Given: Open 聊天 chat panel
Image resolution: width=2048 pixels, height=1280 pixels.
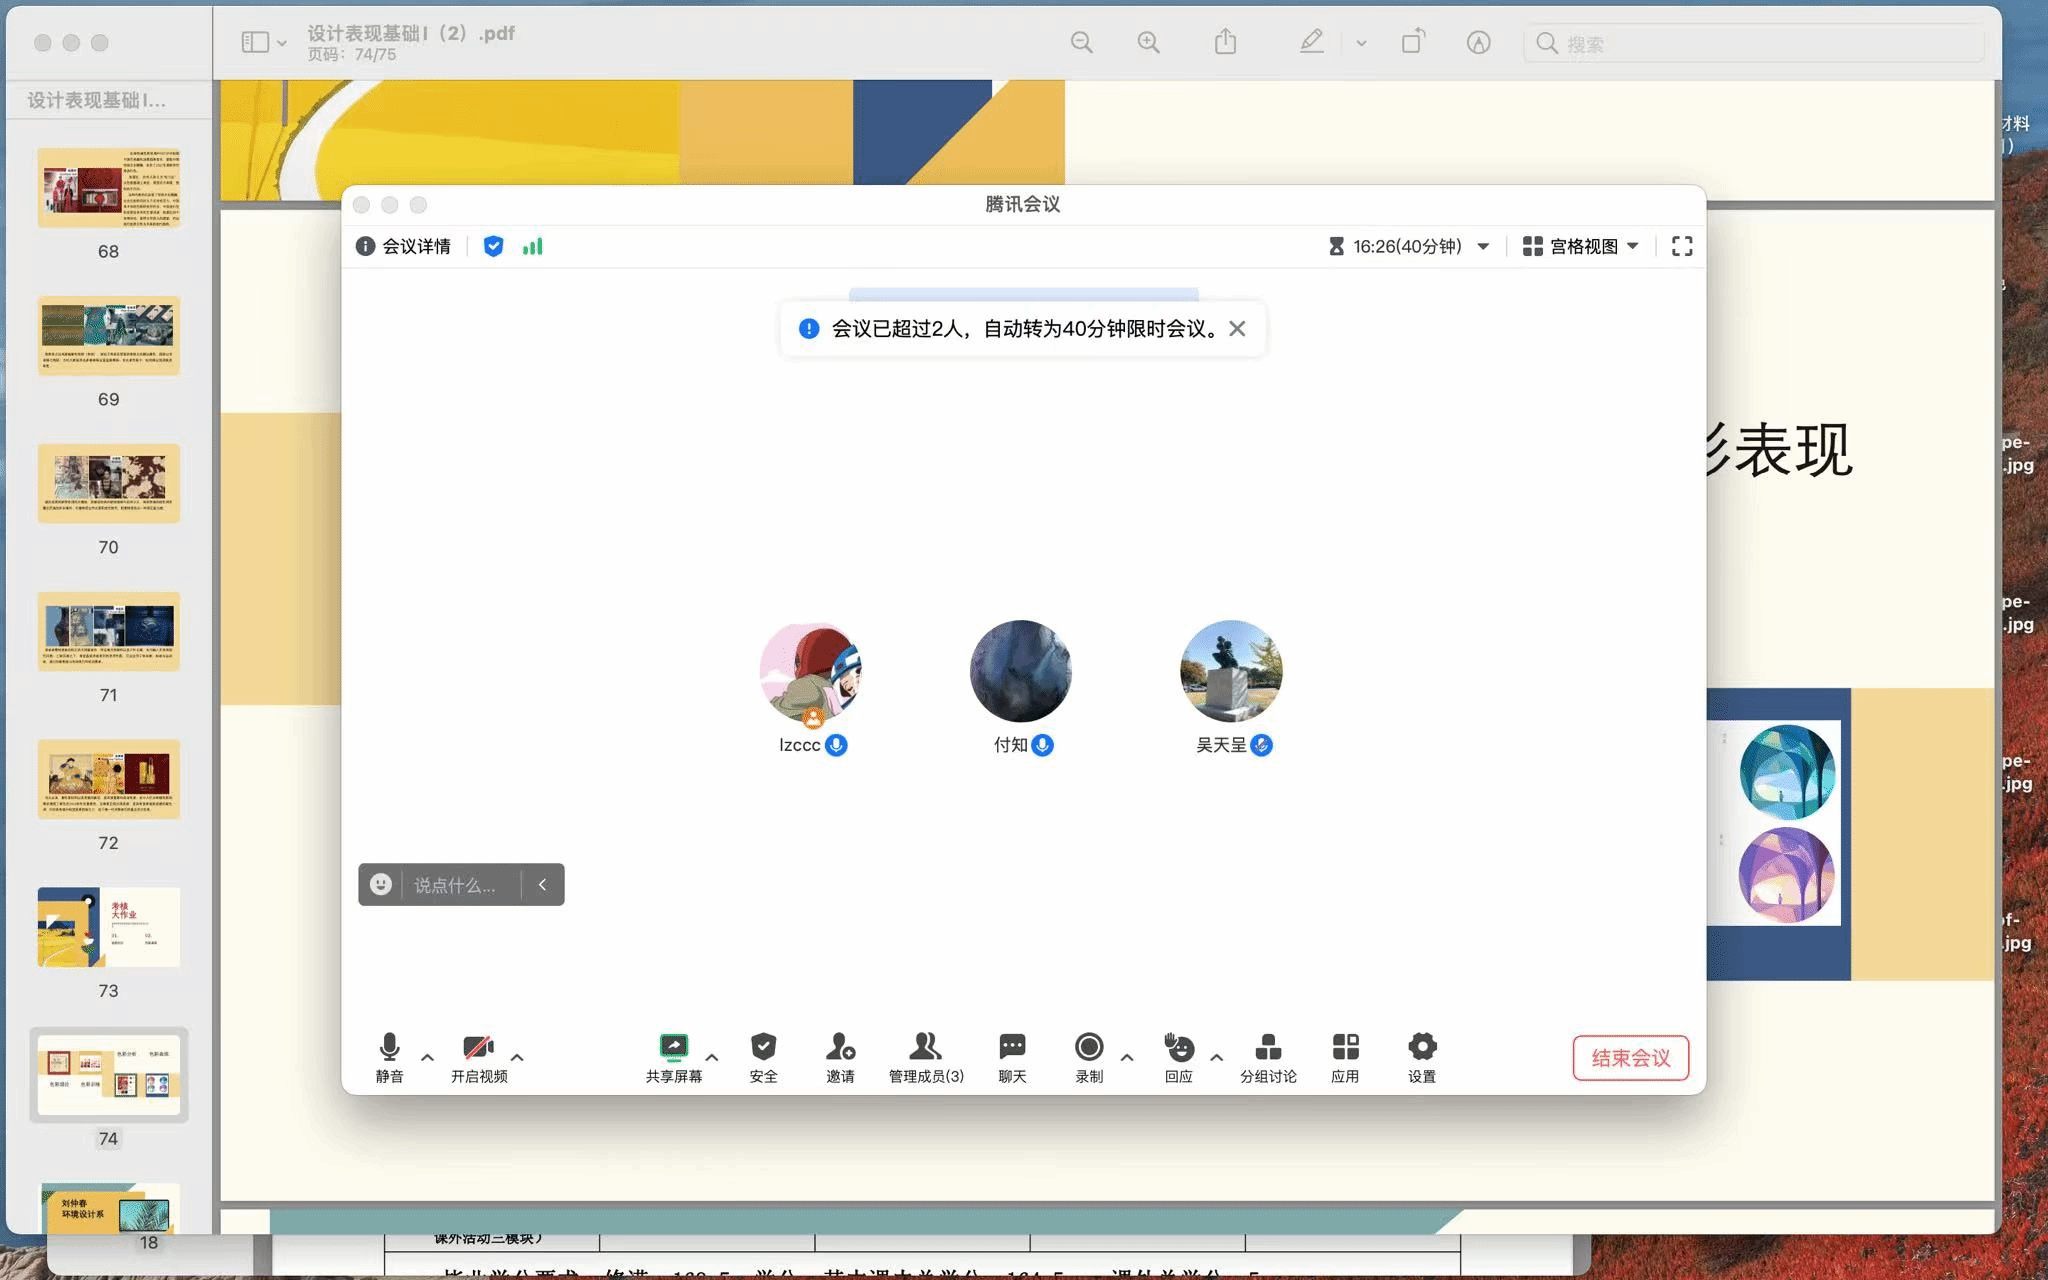Looking at the screenshot, I should pyautogui.click(x=1012, y=1058).
